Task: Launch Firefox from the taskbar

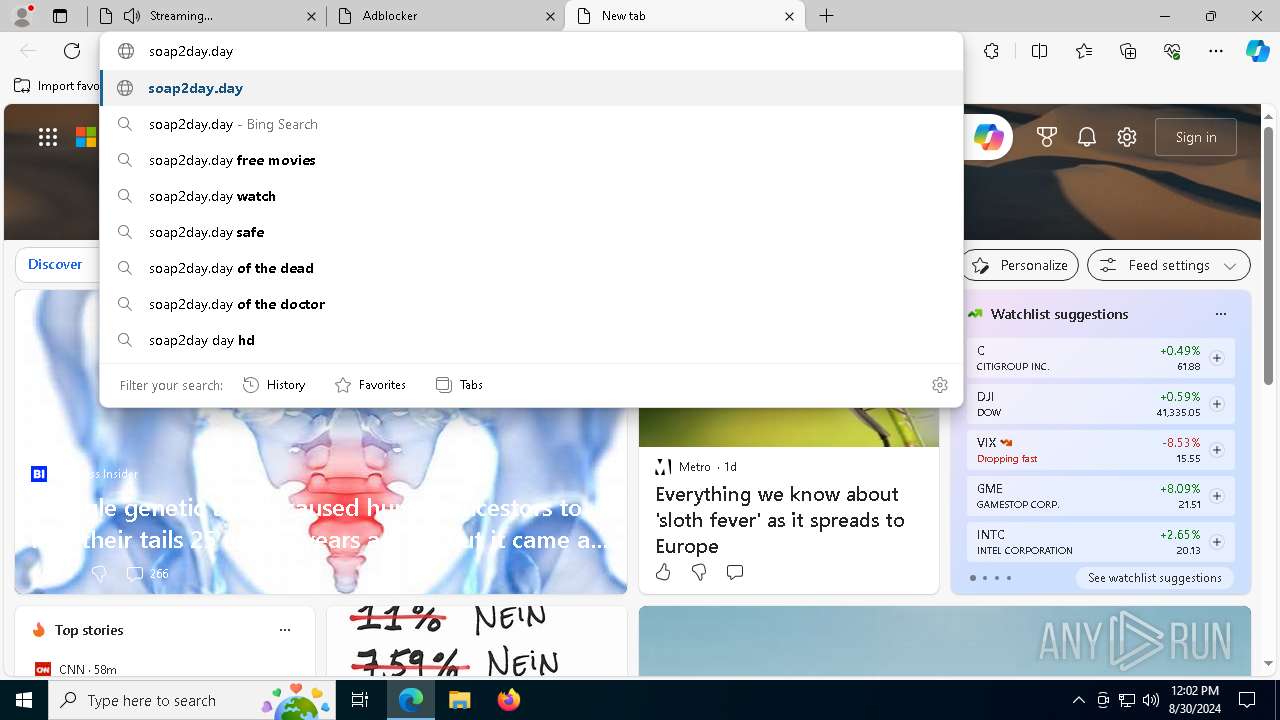Action: (508, 700)
